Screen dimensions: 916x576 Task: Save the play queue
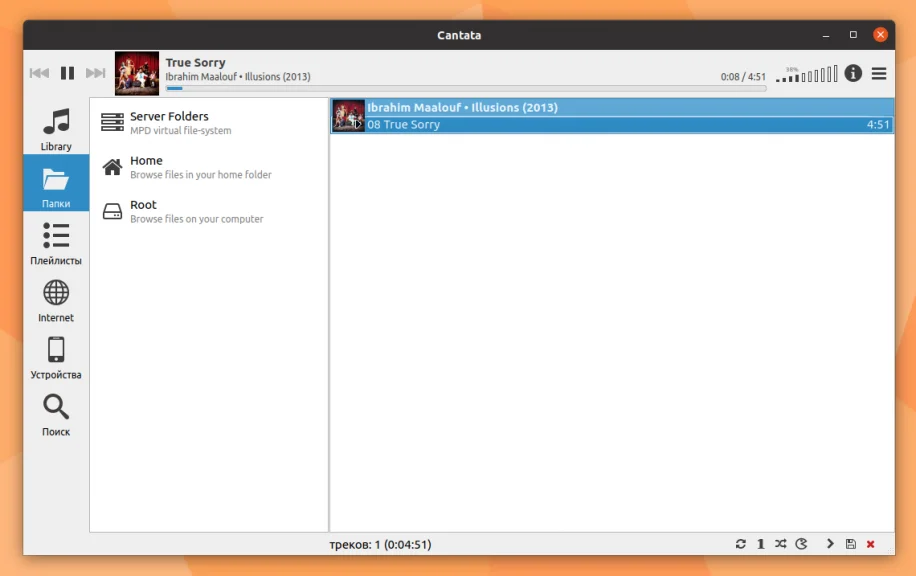pos(851,544)
